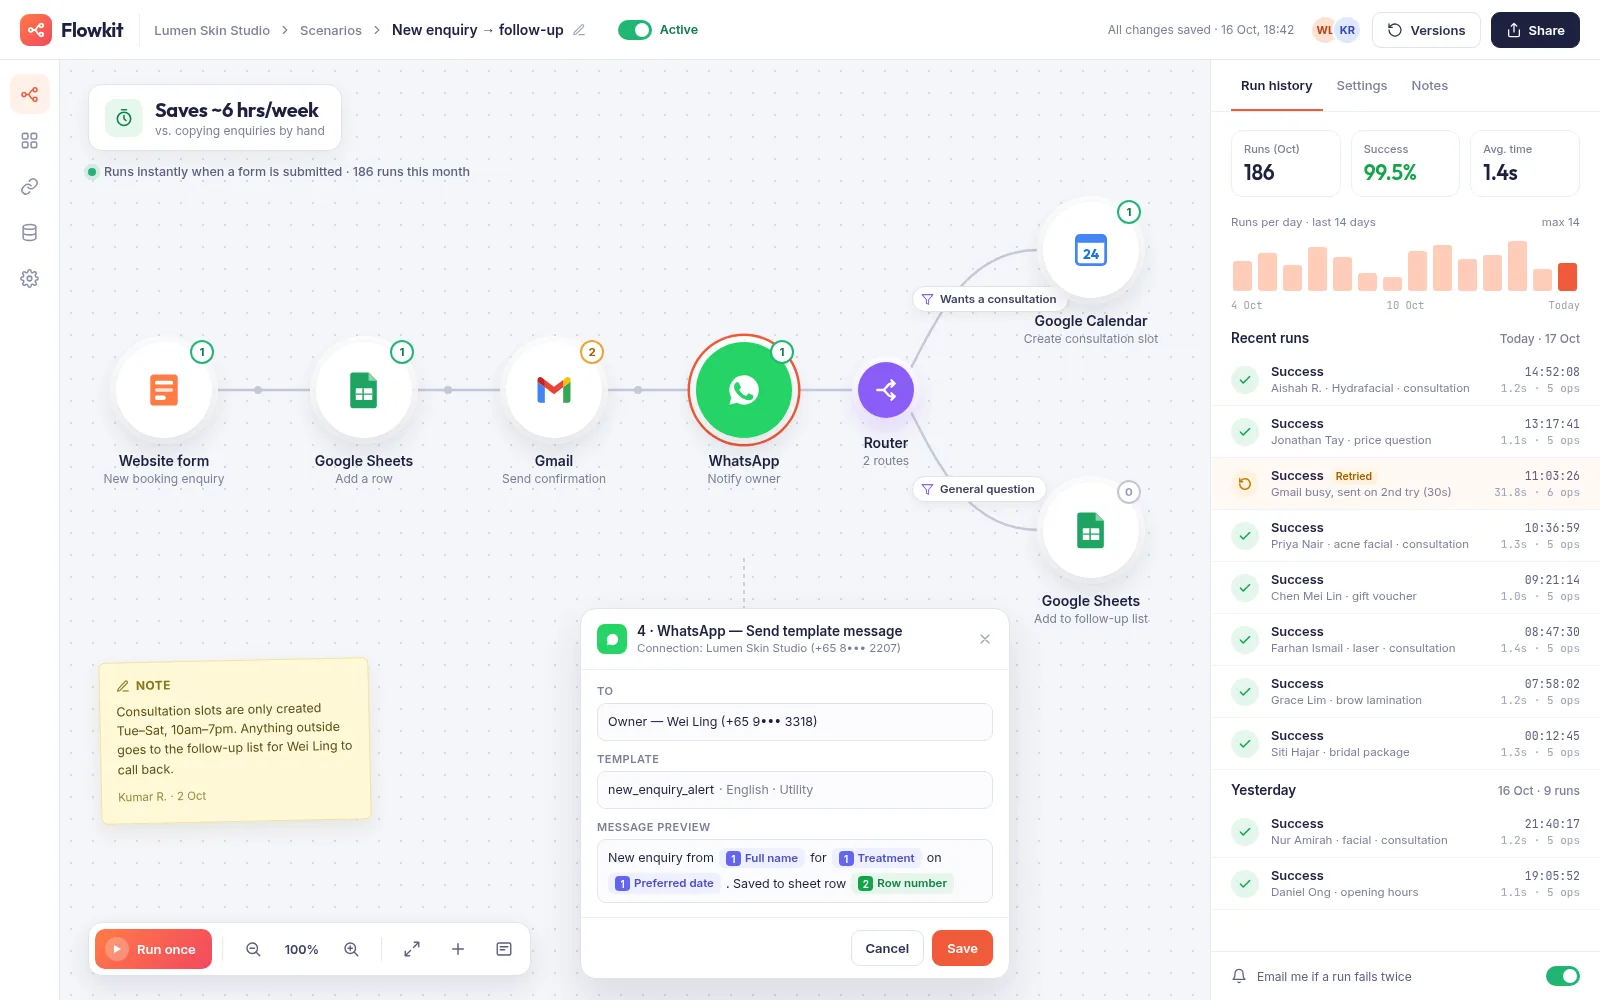The image size is (1600, 1000).
Task: Open Lumen Skin Studio in the breadcrumb
Action: click(212, 30)
